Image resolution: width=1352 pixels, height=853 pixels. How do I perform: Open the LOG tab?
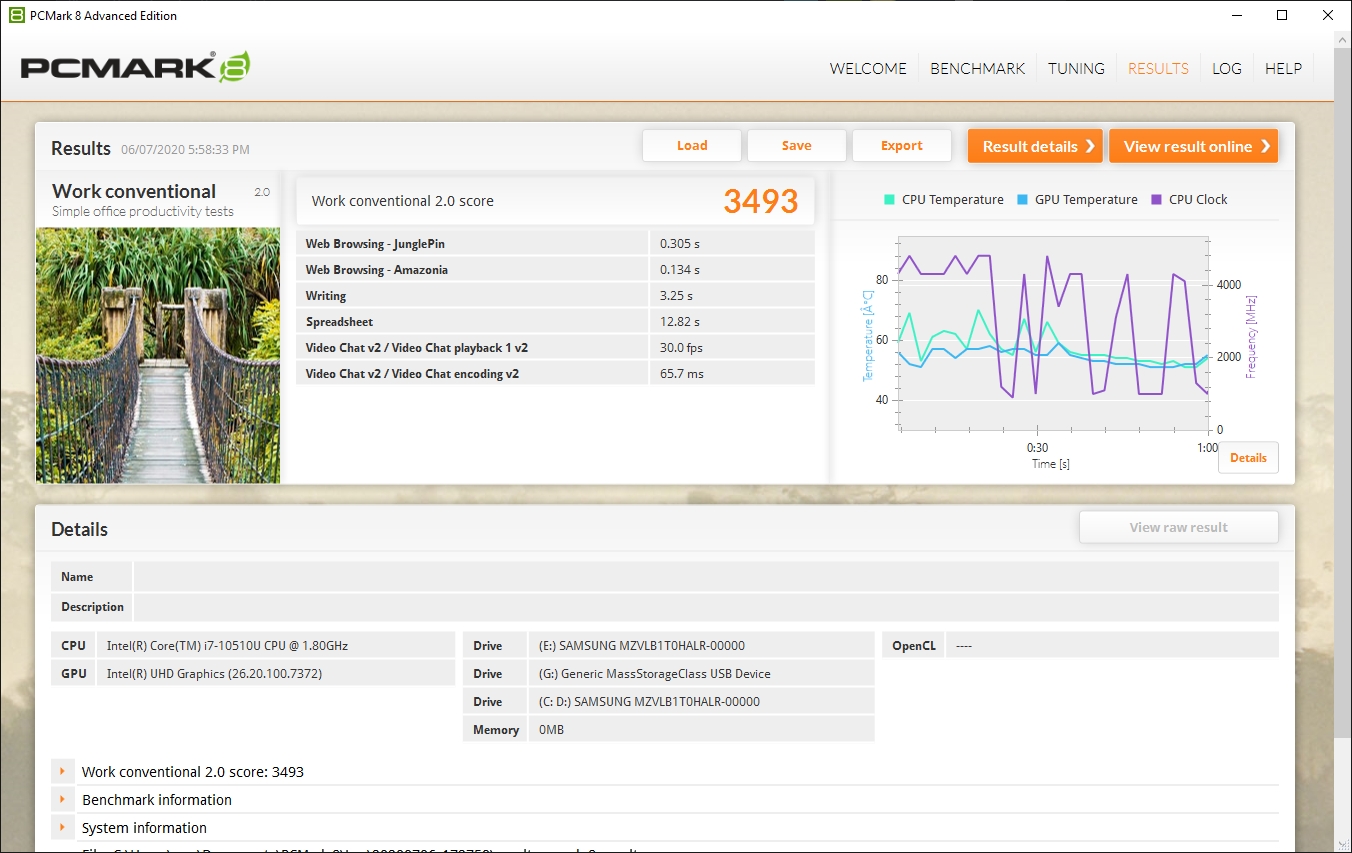(x=1226, y=69)
